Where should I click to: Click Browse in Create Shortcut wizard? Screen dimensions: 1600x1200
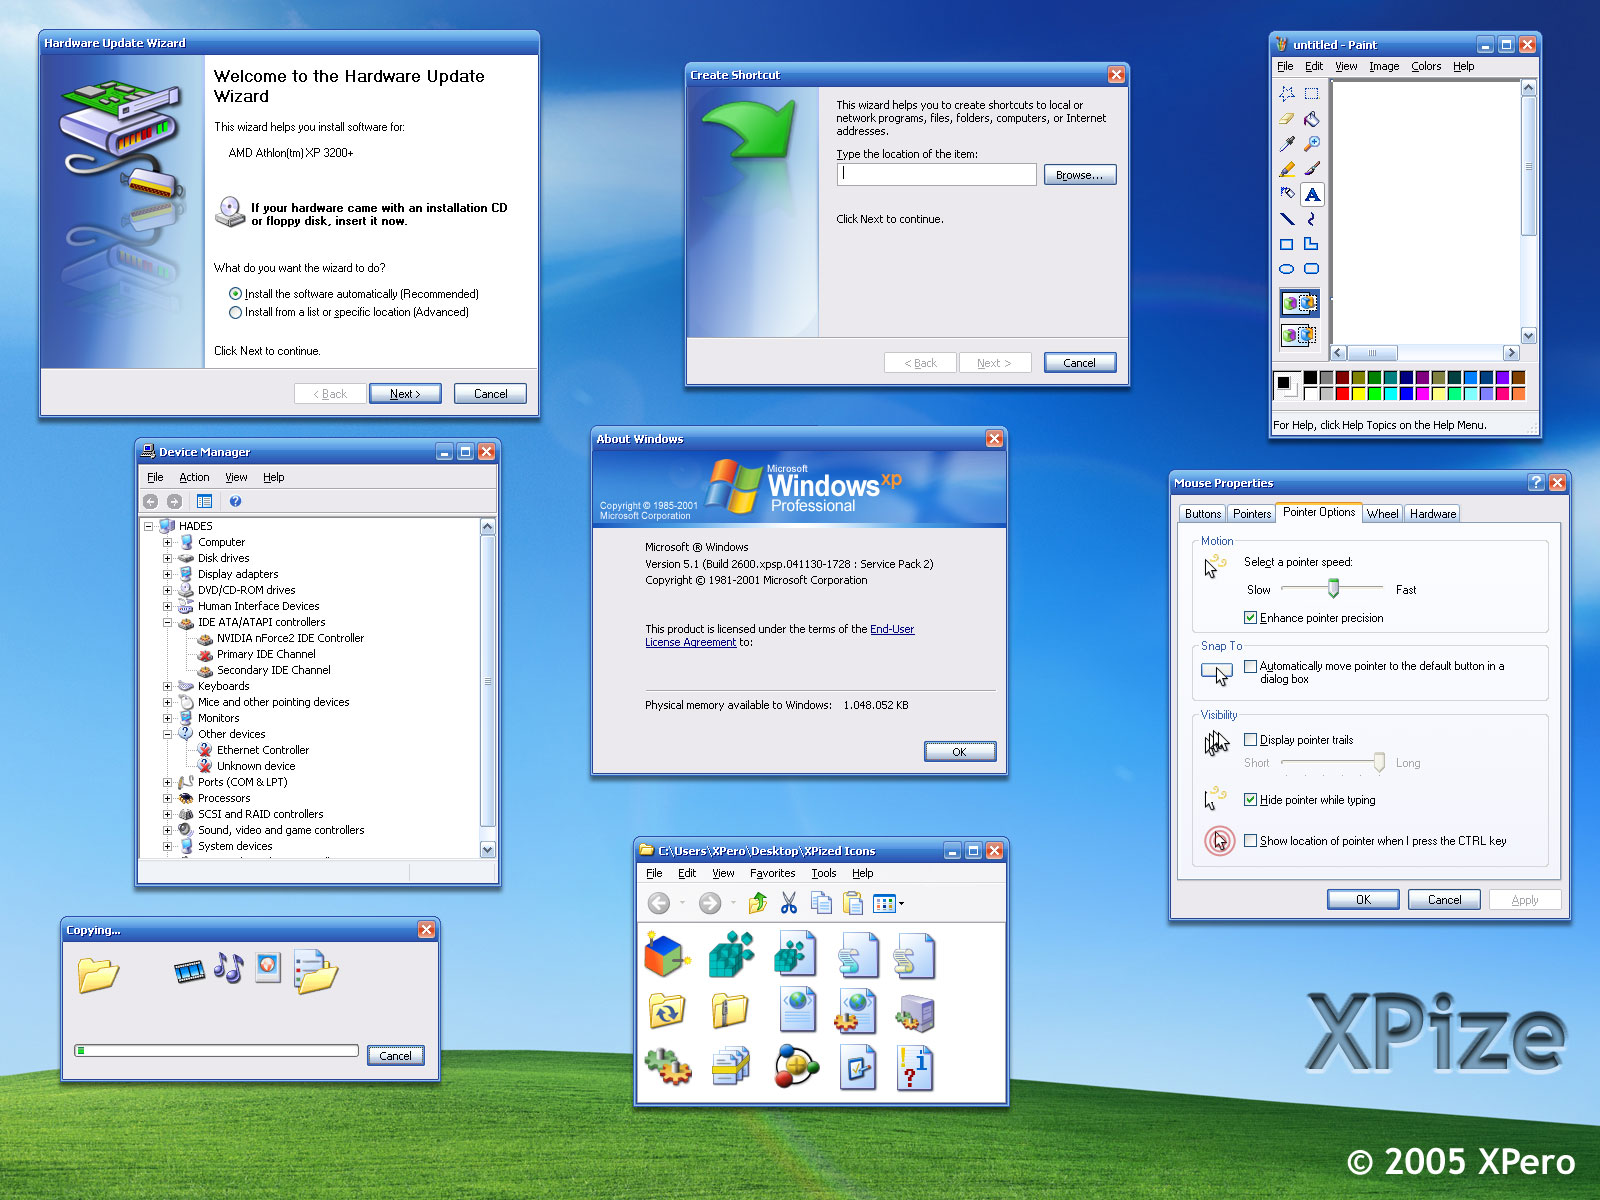click(1079, 174)
